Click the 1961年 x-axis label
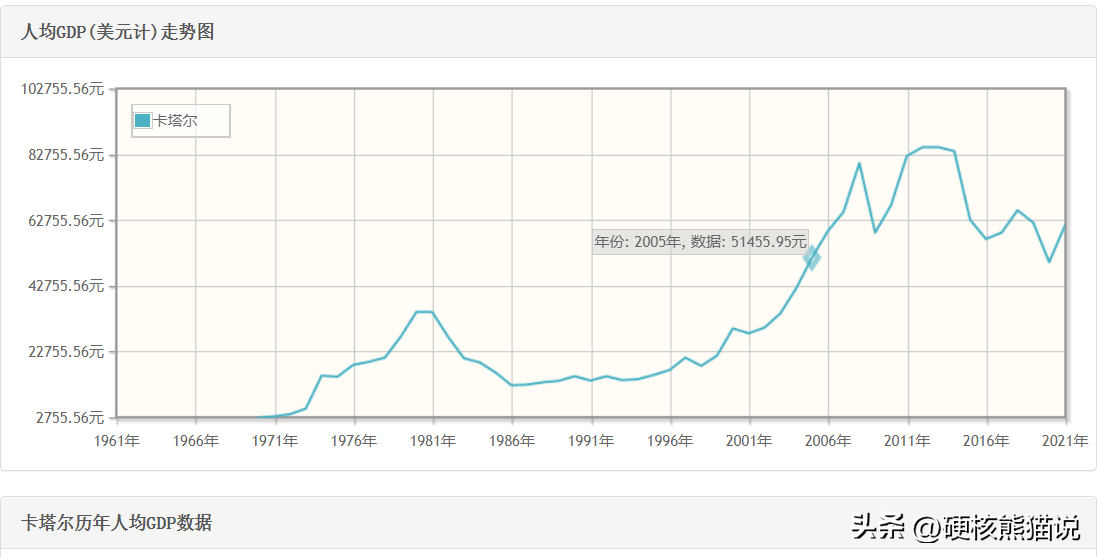This screenshot has height=557, width=1097. click(x=117, y=441)
